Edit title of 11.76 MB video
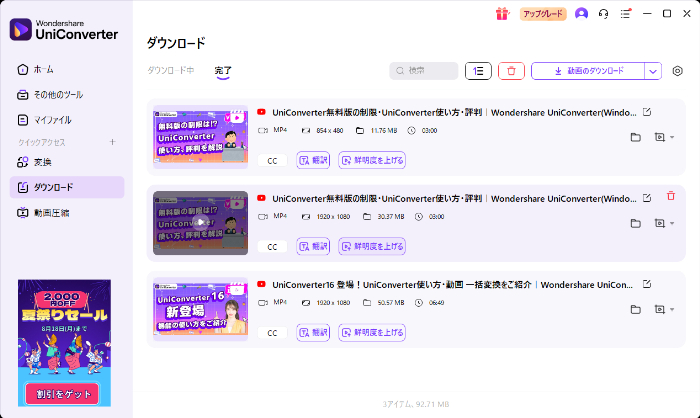The width and height of the screenshot is (700, 418). (647, 112)
